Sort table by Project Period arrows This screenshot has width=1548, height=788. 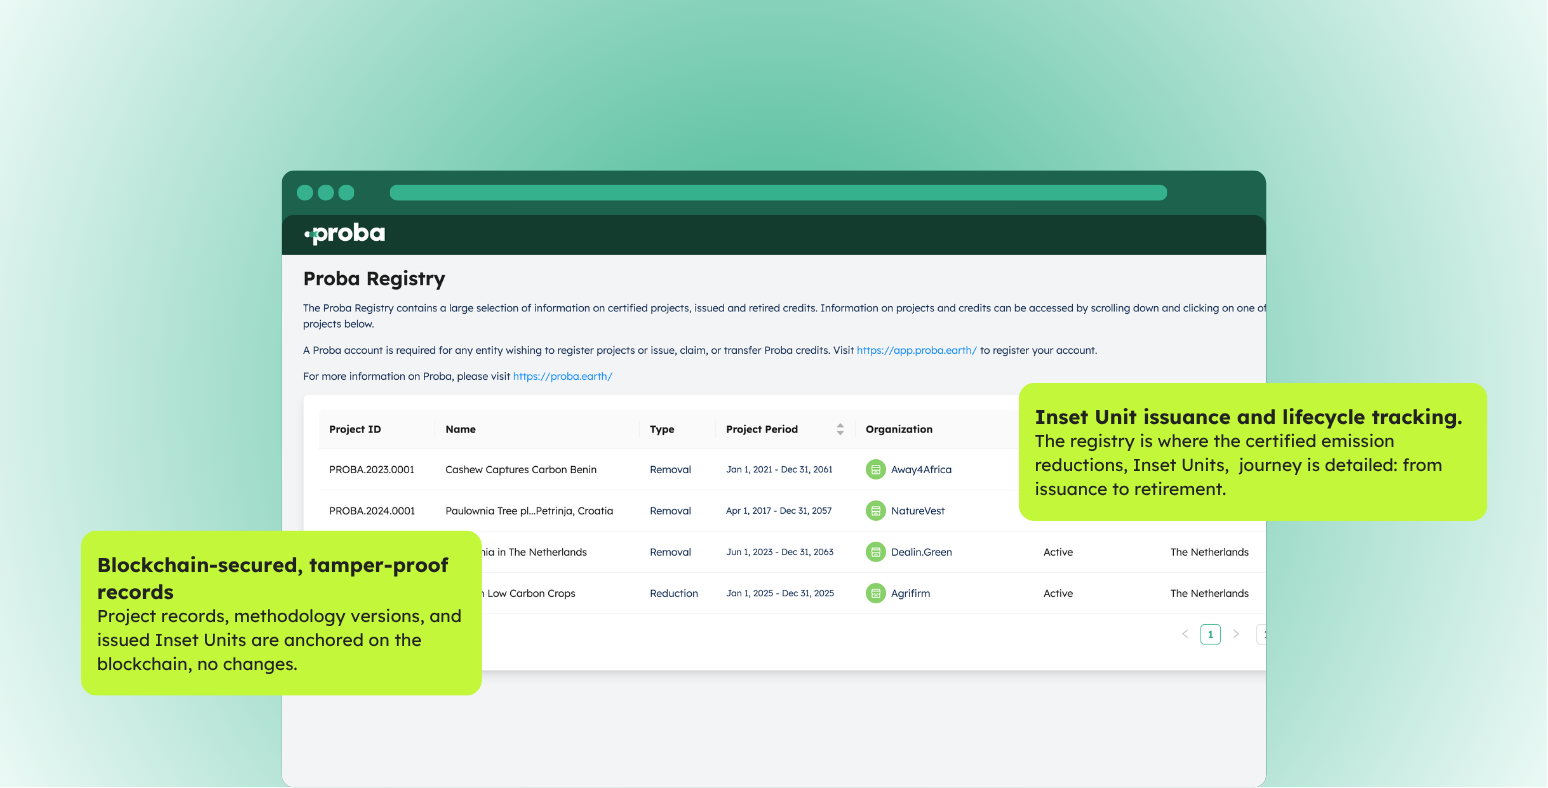(x=840, y=430)
